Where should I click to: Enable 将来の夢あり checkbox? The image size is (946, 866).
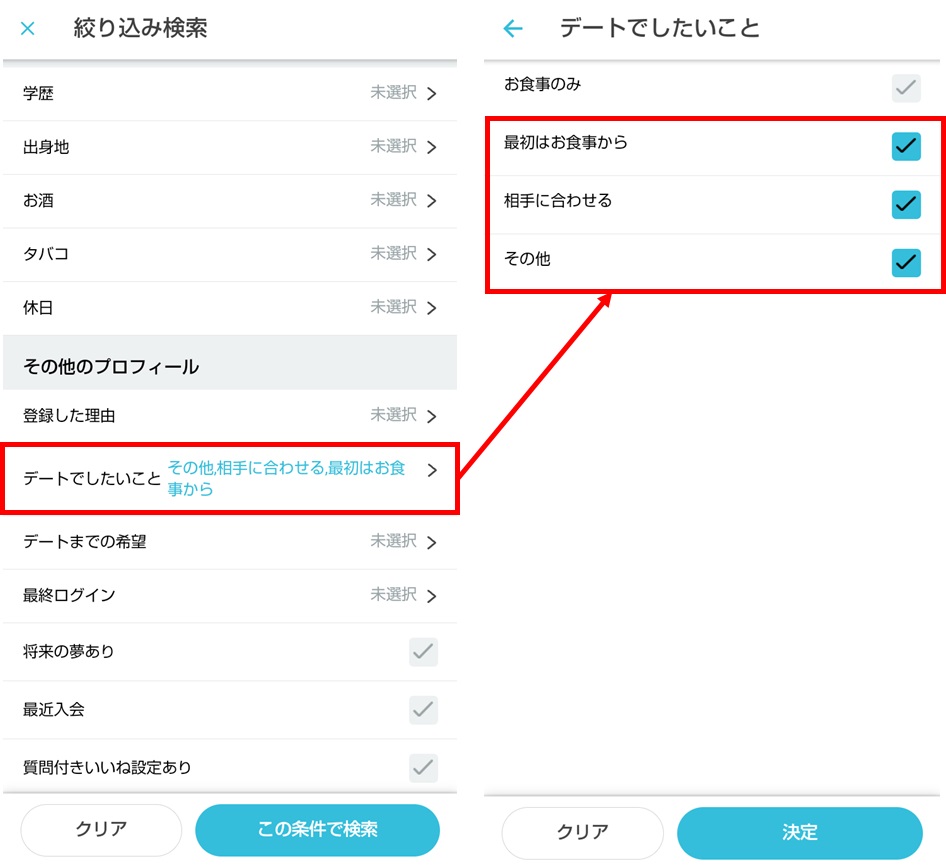[x=423, y=652]
